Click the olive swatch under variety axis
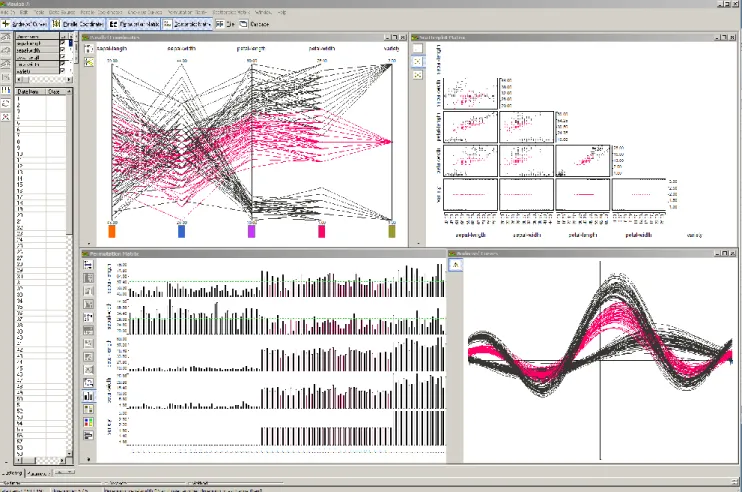The height and width of the screenshot is (492, 742). [x=392, y=231]
